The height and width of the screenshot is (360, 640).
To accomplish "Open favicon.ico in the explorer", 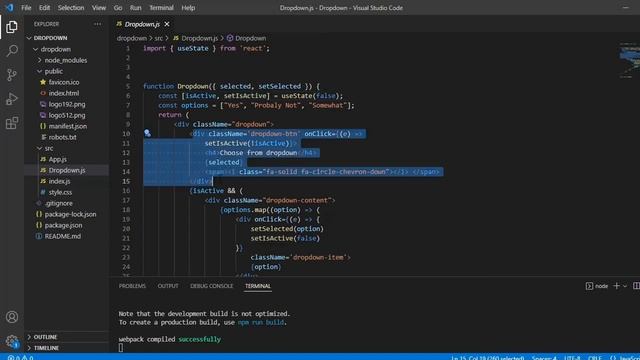I will 64,82.
